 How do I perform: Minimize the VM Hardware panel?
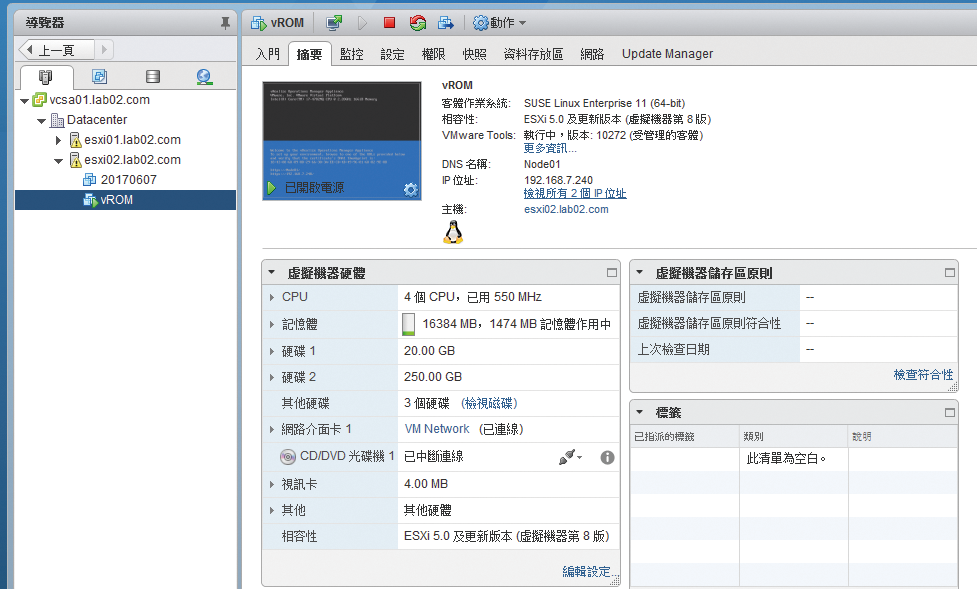612,273
